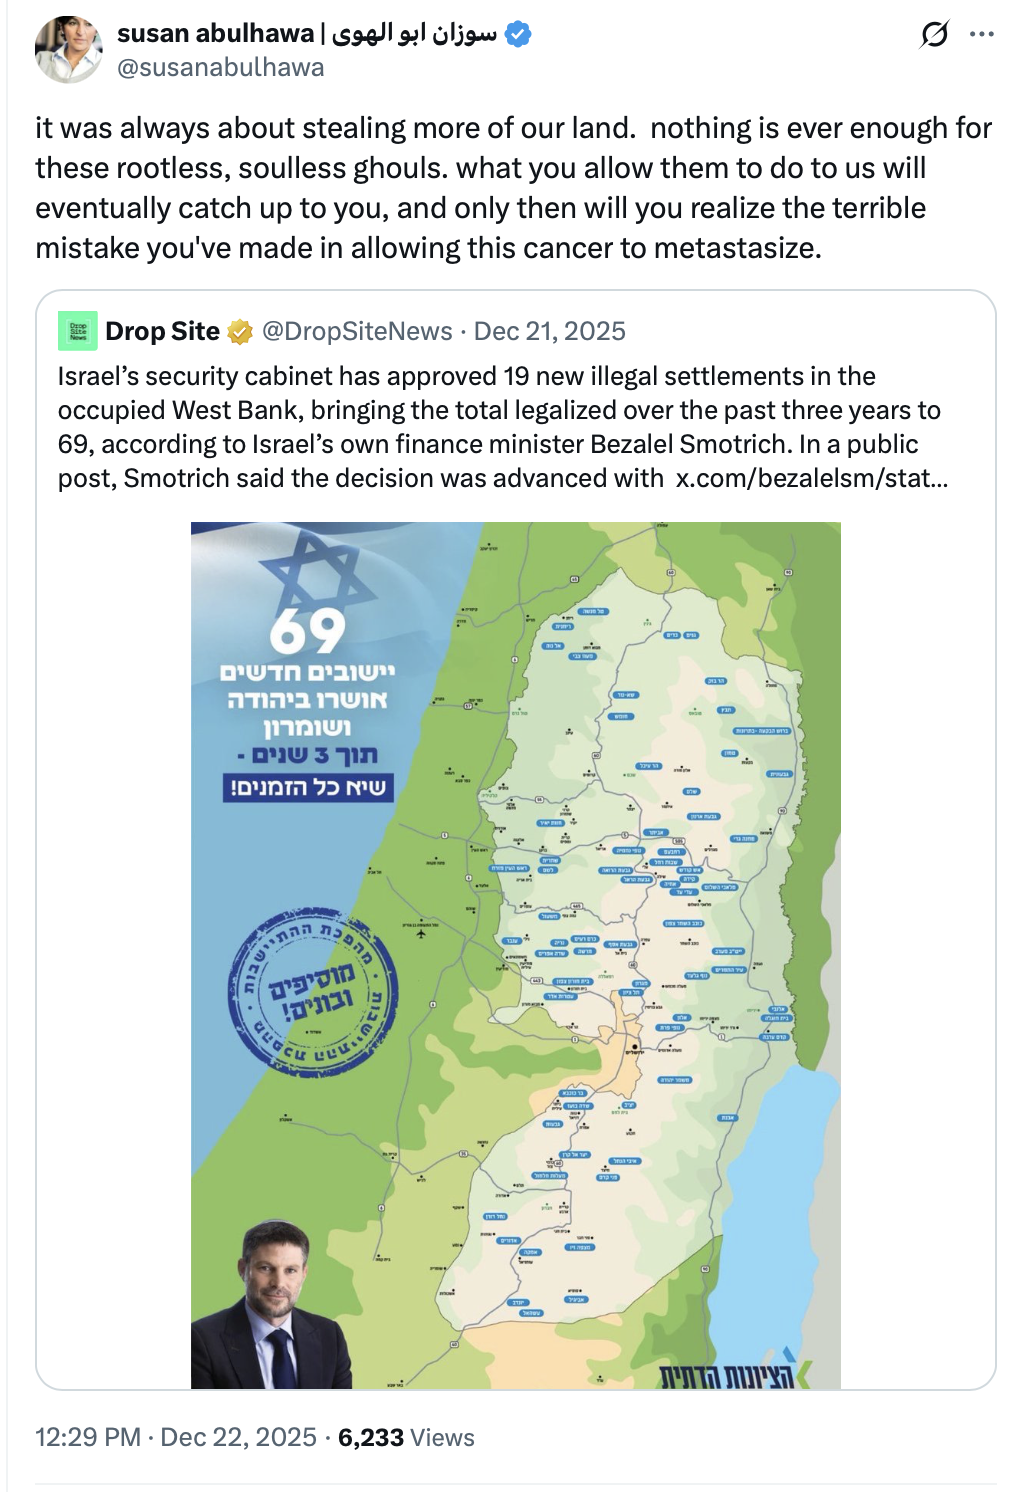Click the quoted post date Dec 21, 2025
1020x1492 pixels.
pyautogui.click(x=550, y=331)
